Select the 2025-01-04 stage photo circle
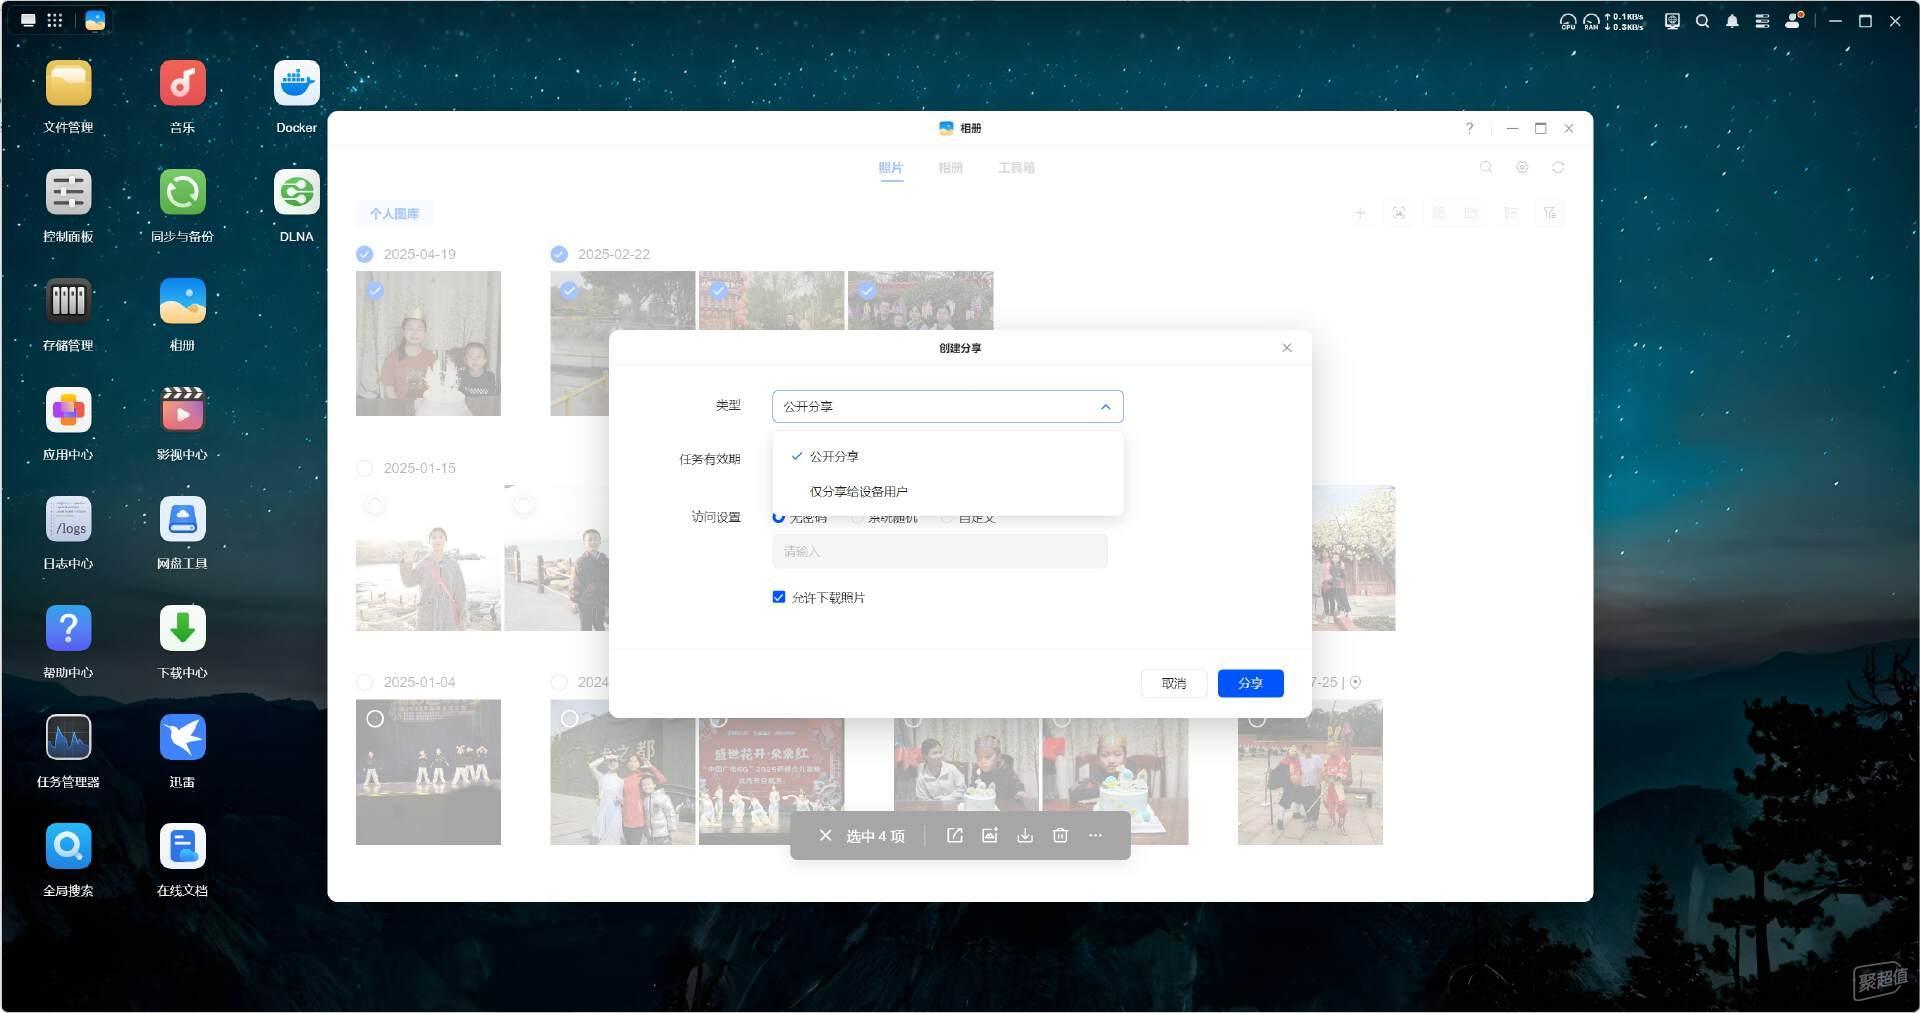The image size is (1920, 1013). point(375,718)
